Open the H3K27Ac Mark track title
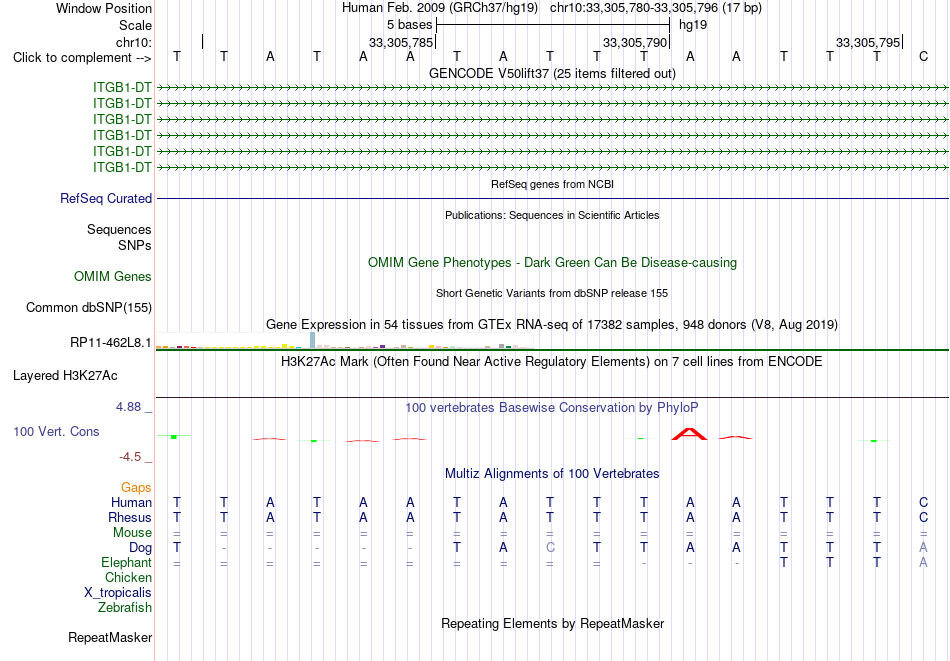 (552, 362)
